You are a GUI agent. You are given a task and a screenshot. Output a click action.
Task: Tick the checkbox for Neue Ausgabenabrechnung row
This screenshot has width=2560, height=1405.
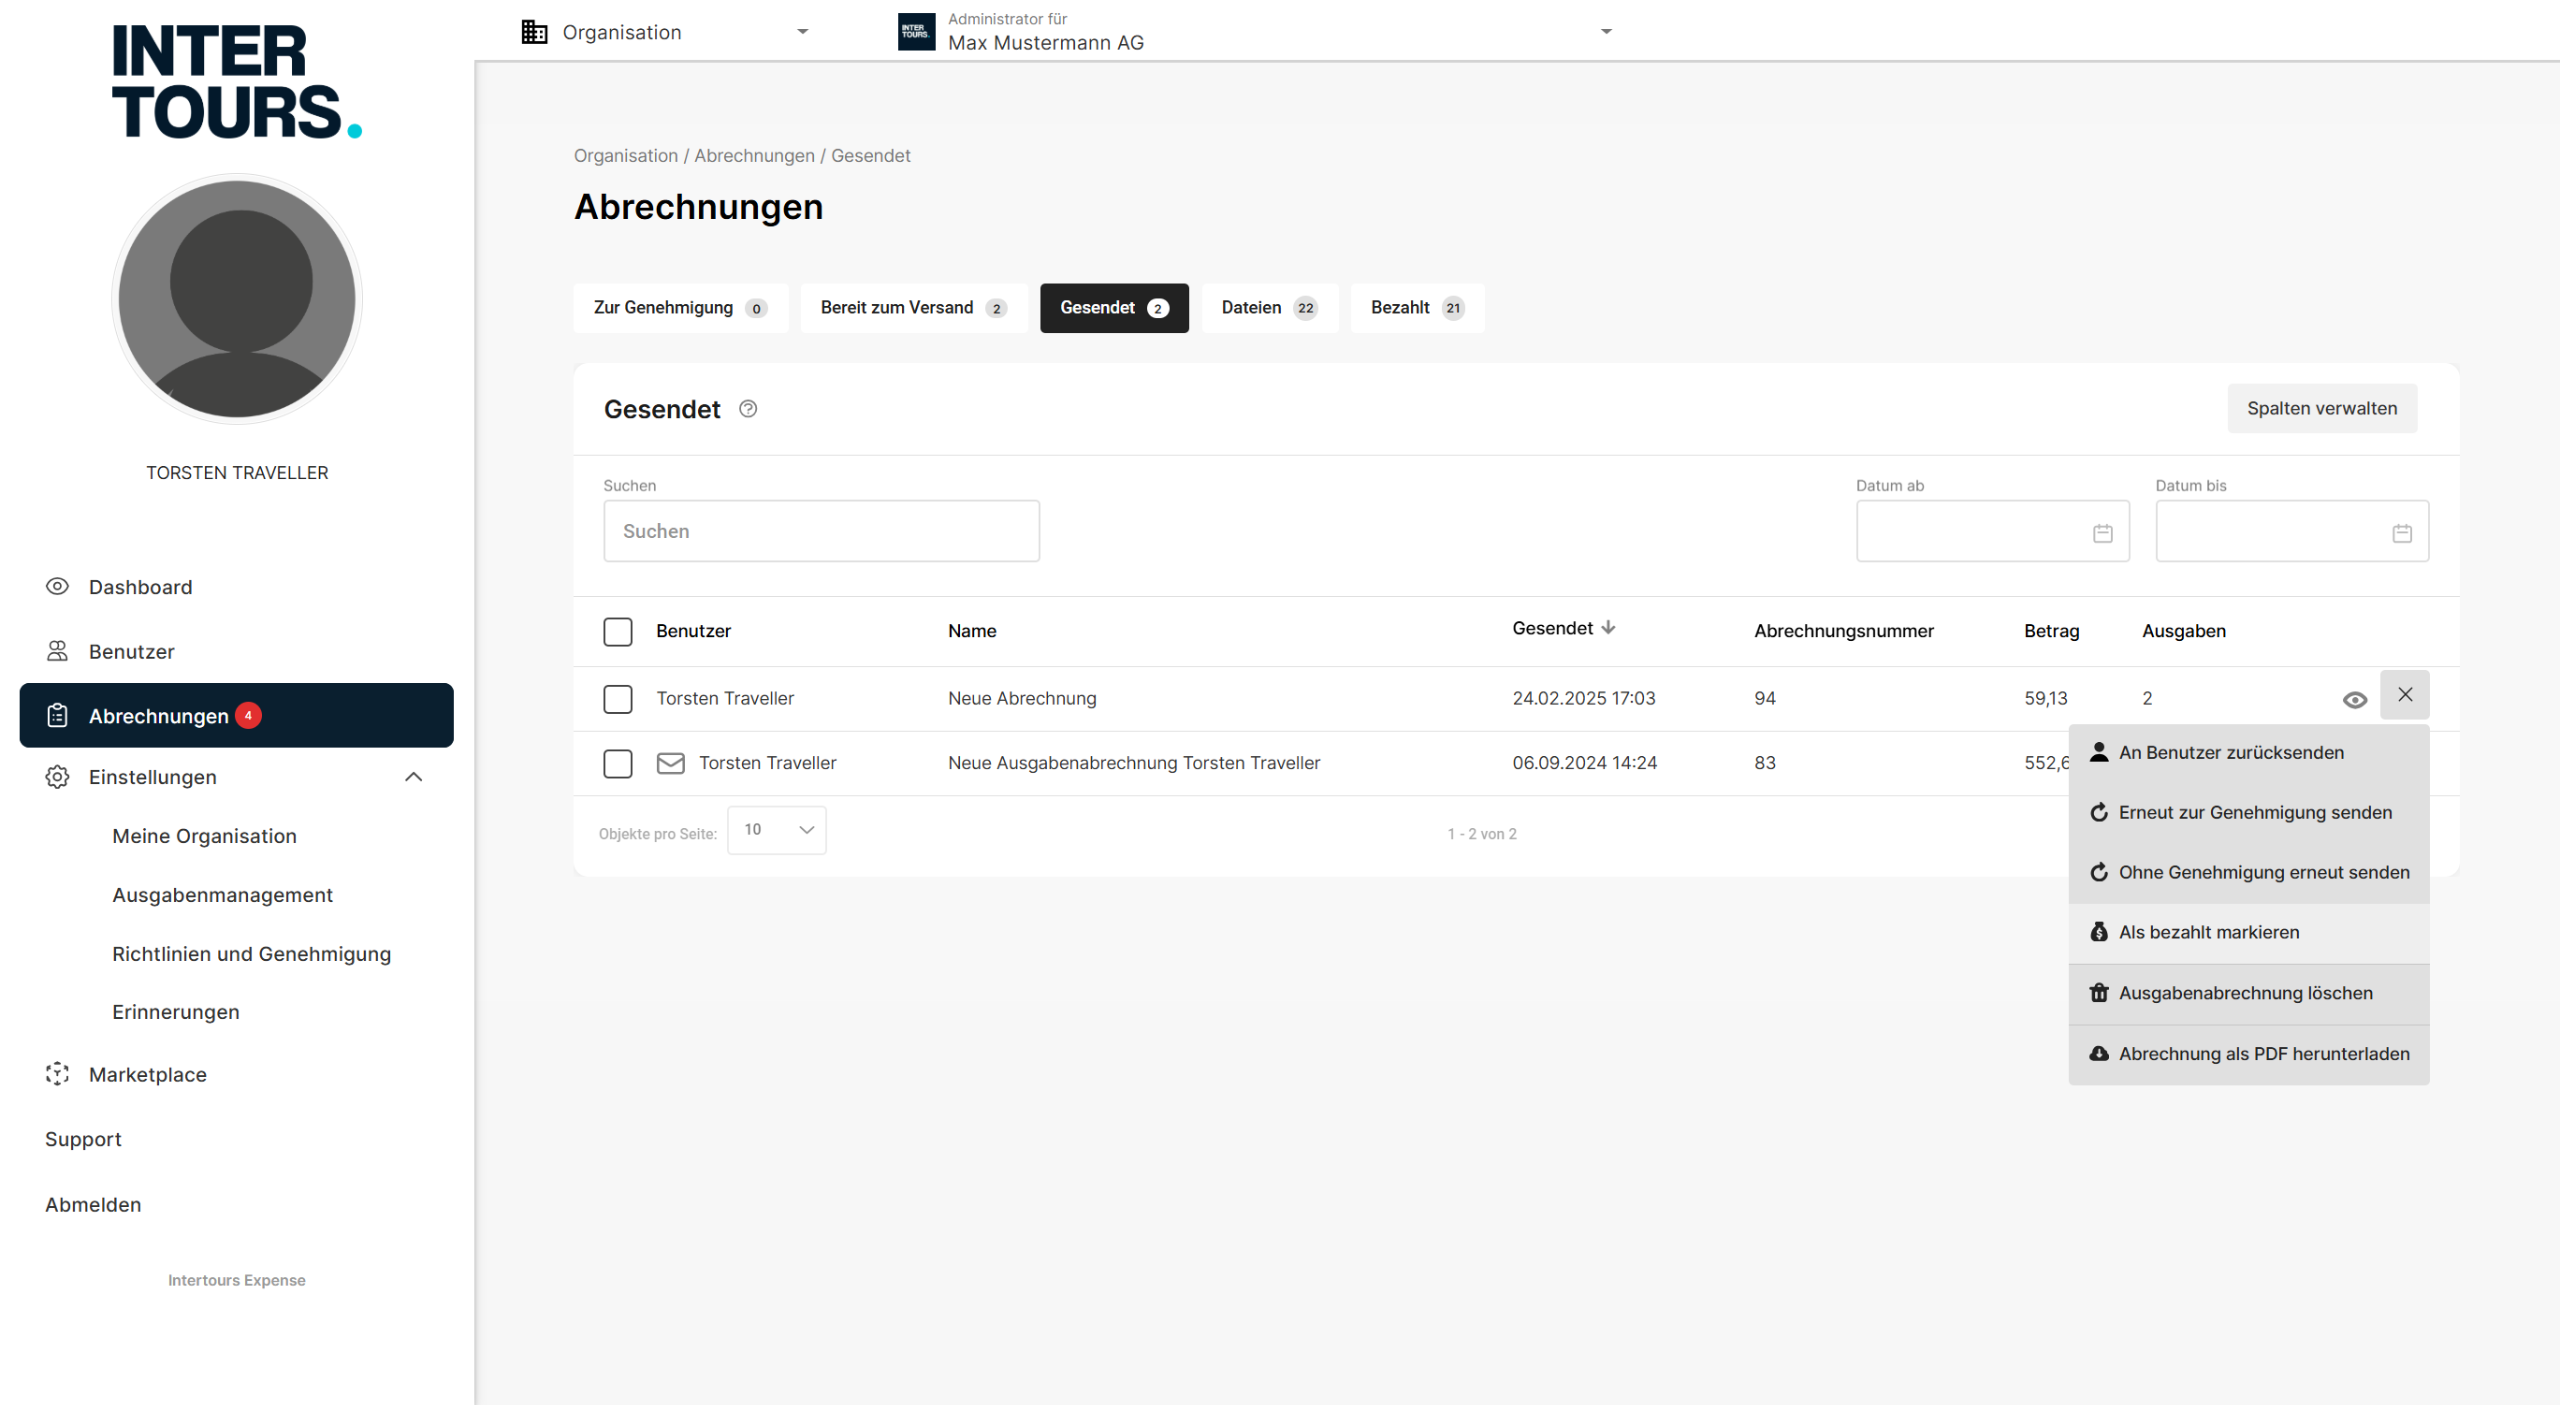coord(618,764)
